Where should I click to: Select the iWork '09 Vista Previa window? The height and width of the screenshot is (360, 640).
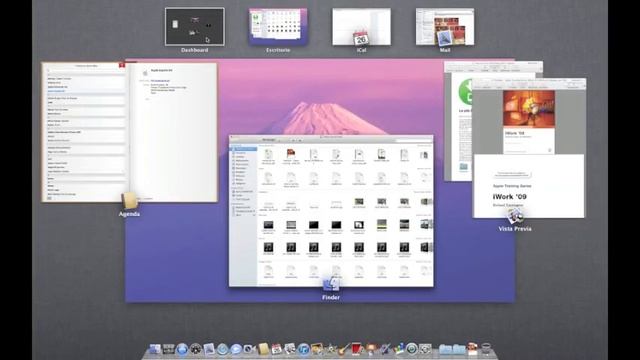pyautogui.click(x=529, y=148)
